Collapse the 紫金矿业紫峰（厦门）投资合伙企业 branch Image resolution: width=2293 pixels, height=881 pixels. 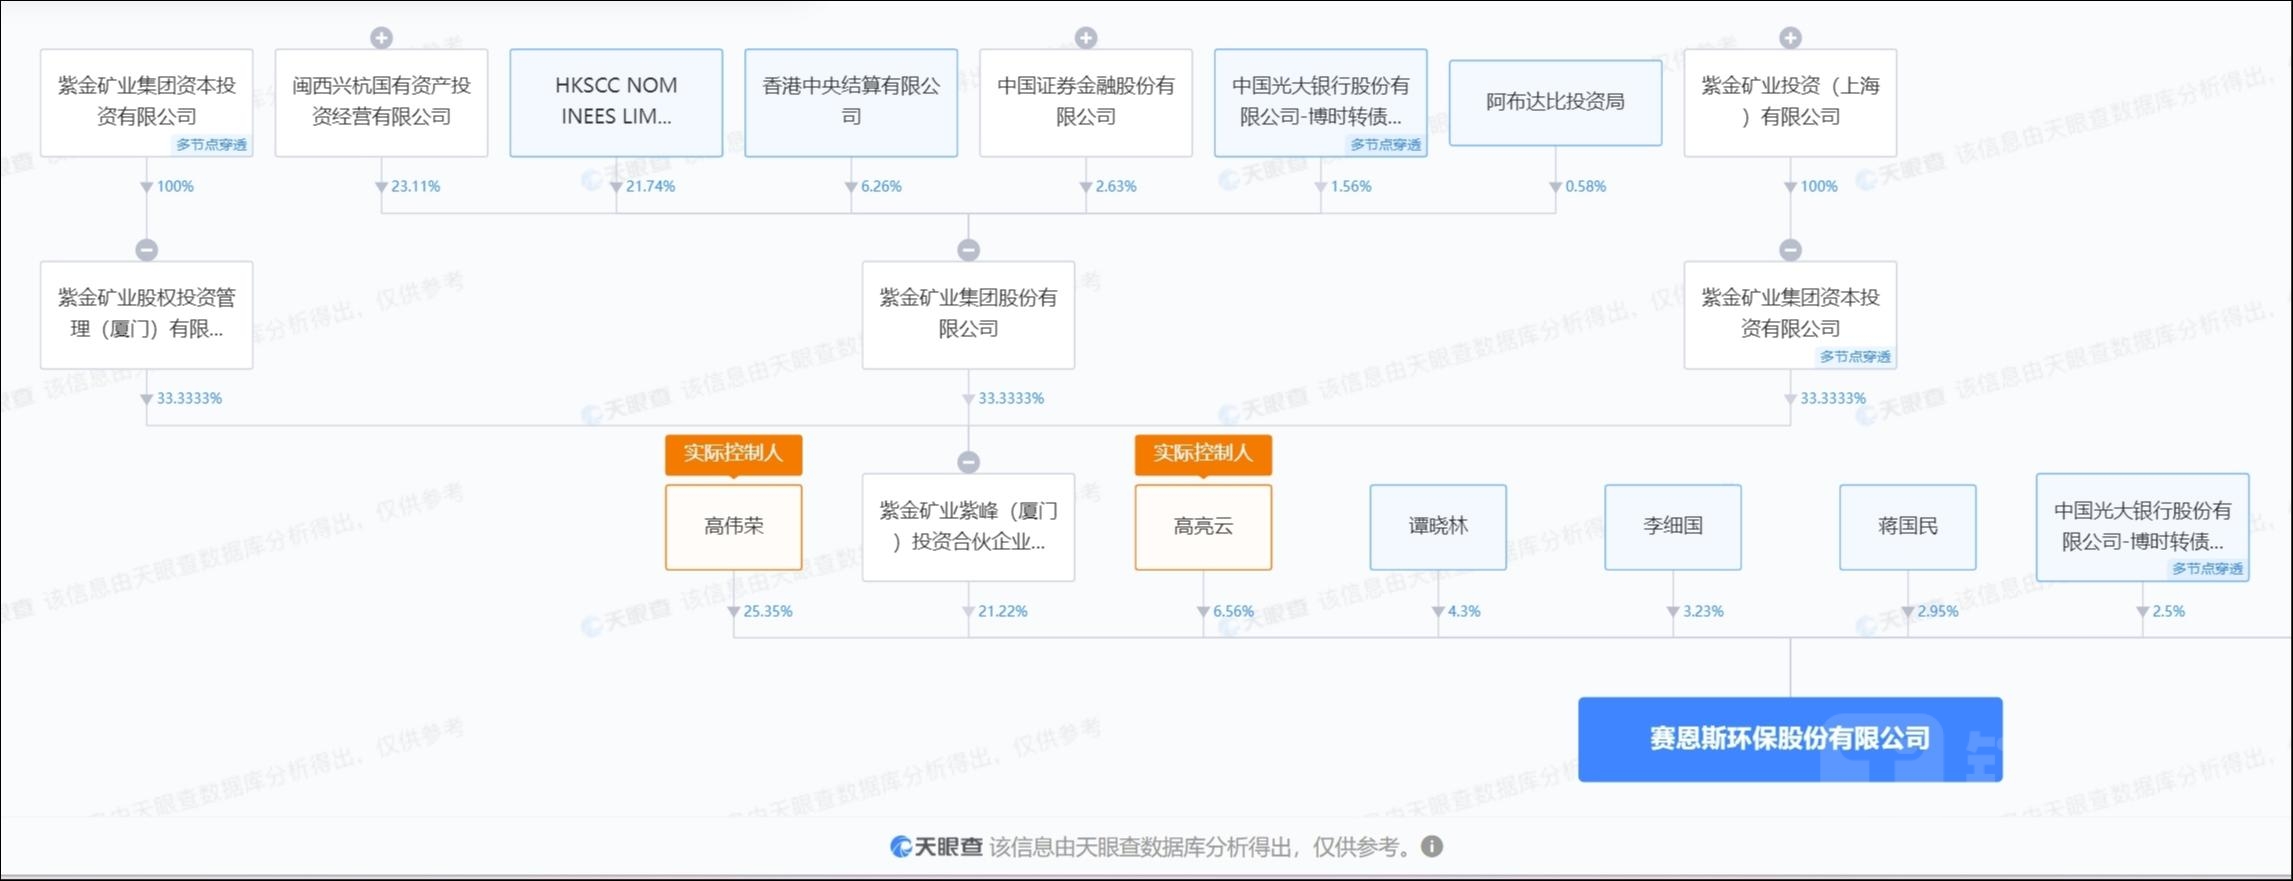968,462
